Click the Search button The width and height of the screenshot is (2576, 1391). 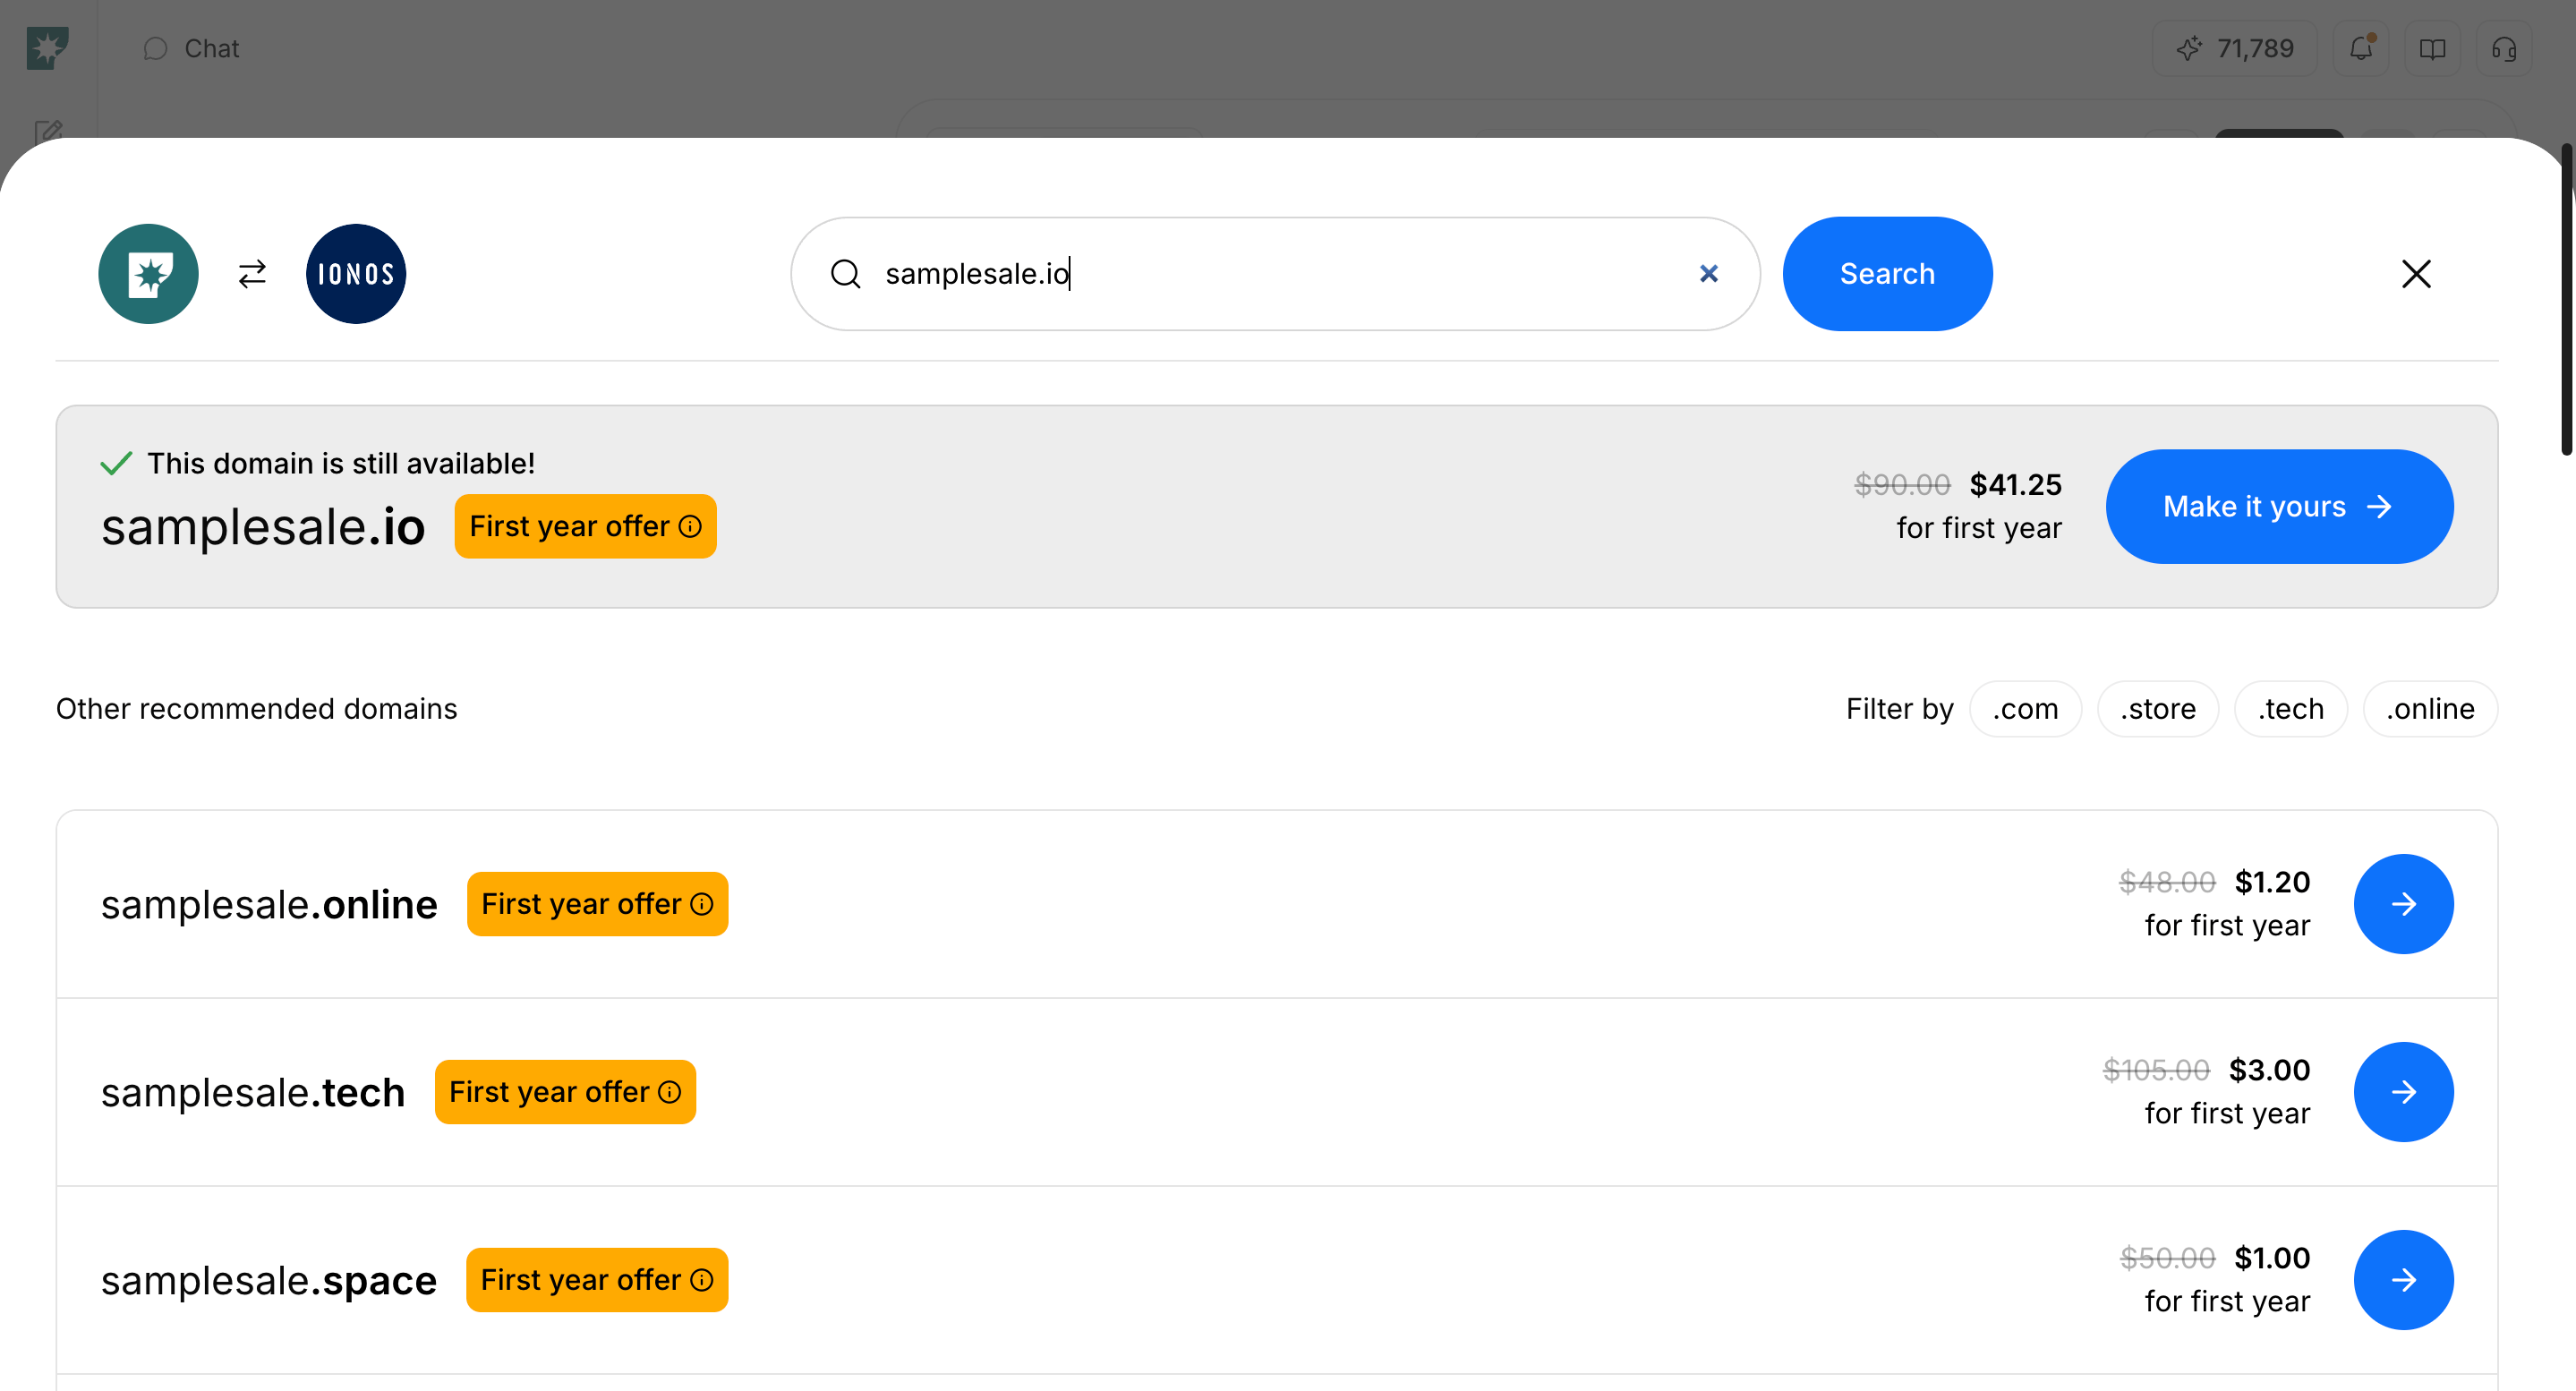(x=1887, y=274)
